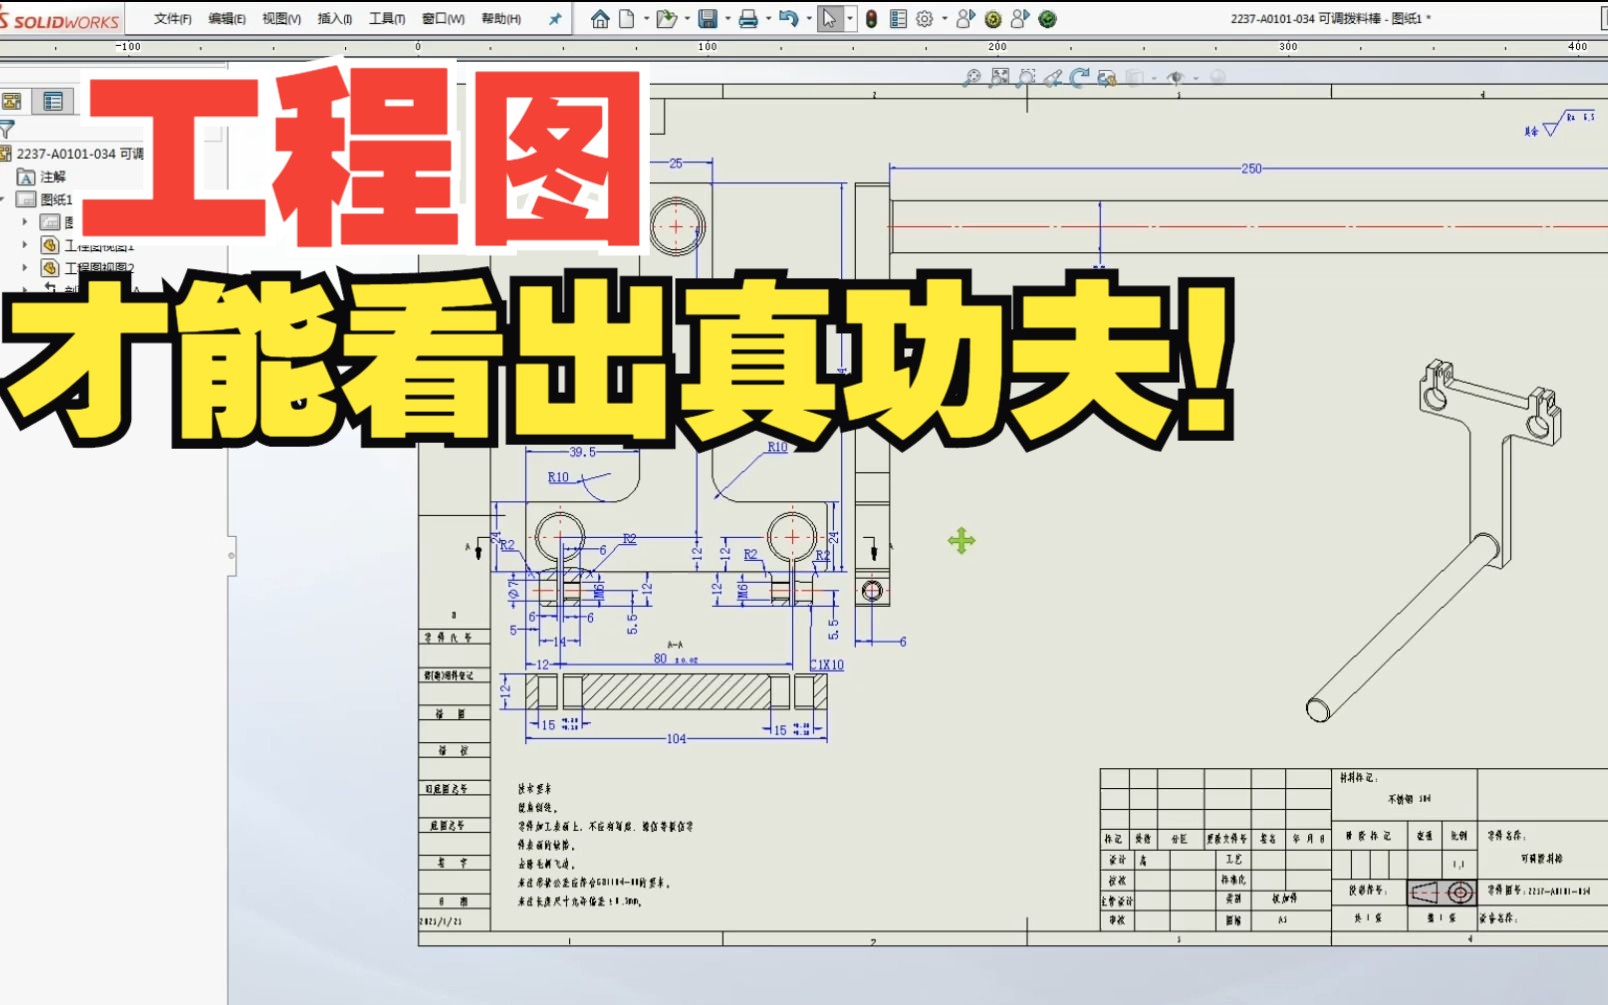This screenshot has height=1005, width=1608.
Task: Open the 工具(T) menu
Action: (387, 19)
